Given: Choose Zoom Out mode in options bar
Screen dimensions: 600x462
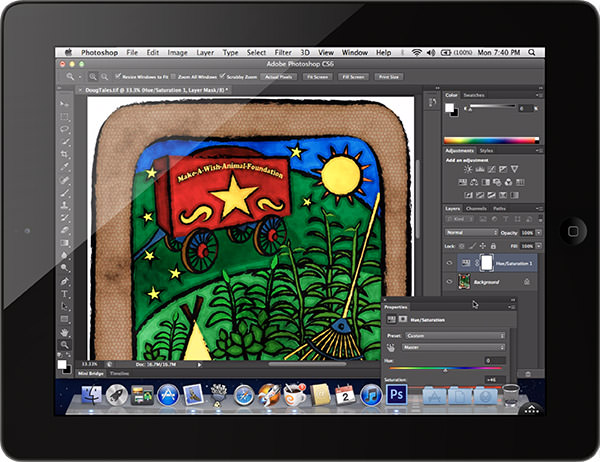Looking at the screenshot, I should (104, 77).
